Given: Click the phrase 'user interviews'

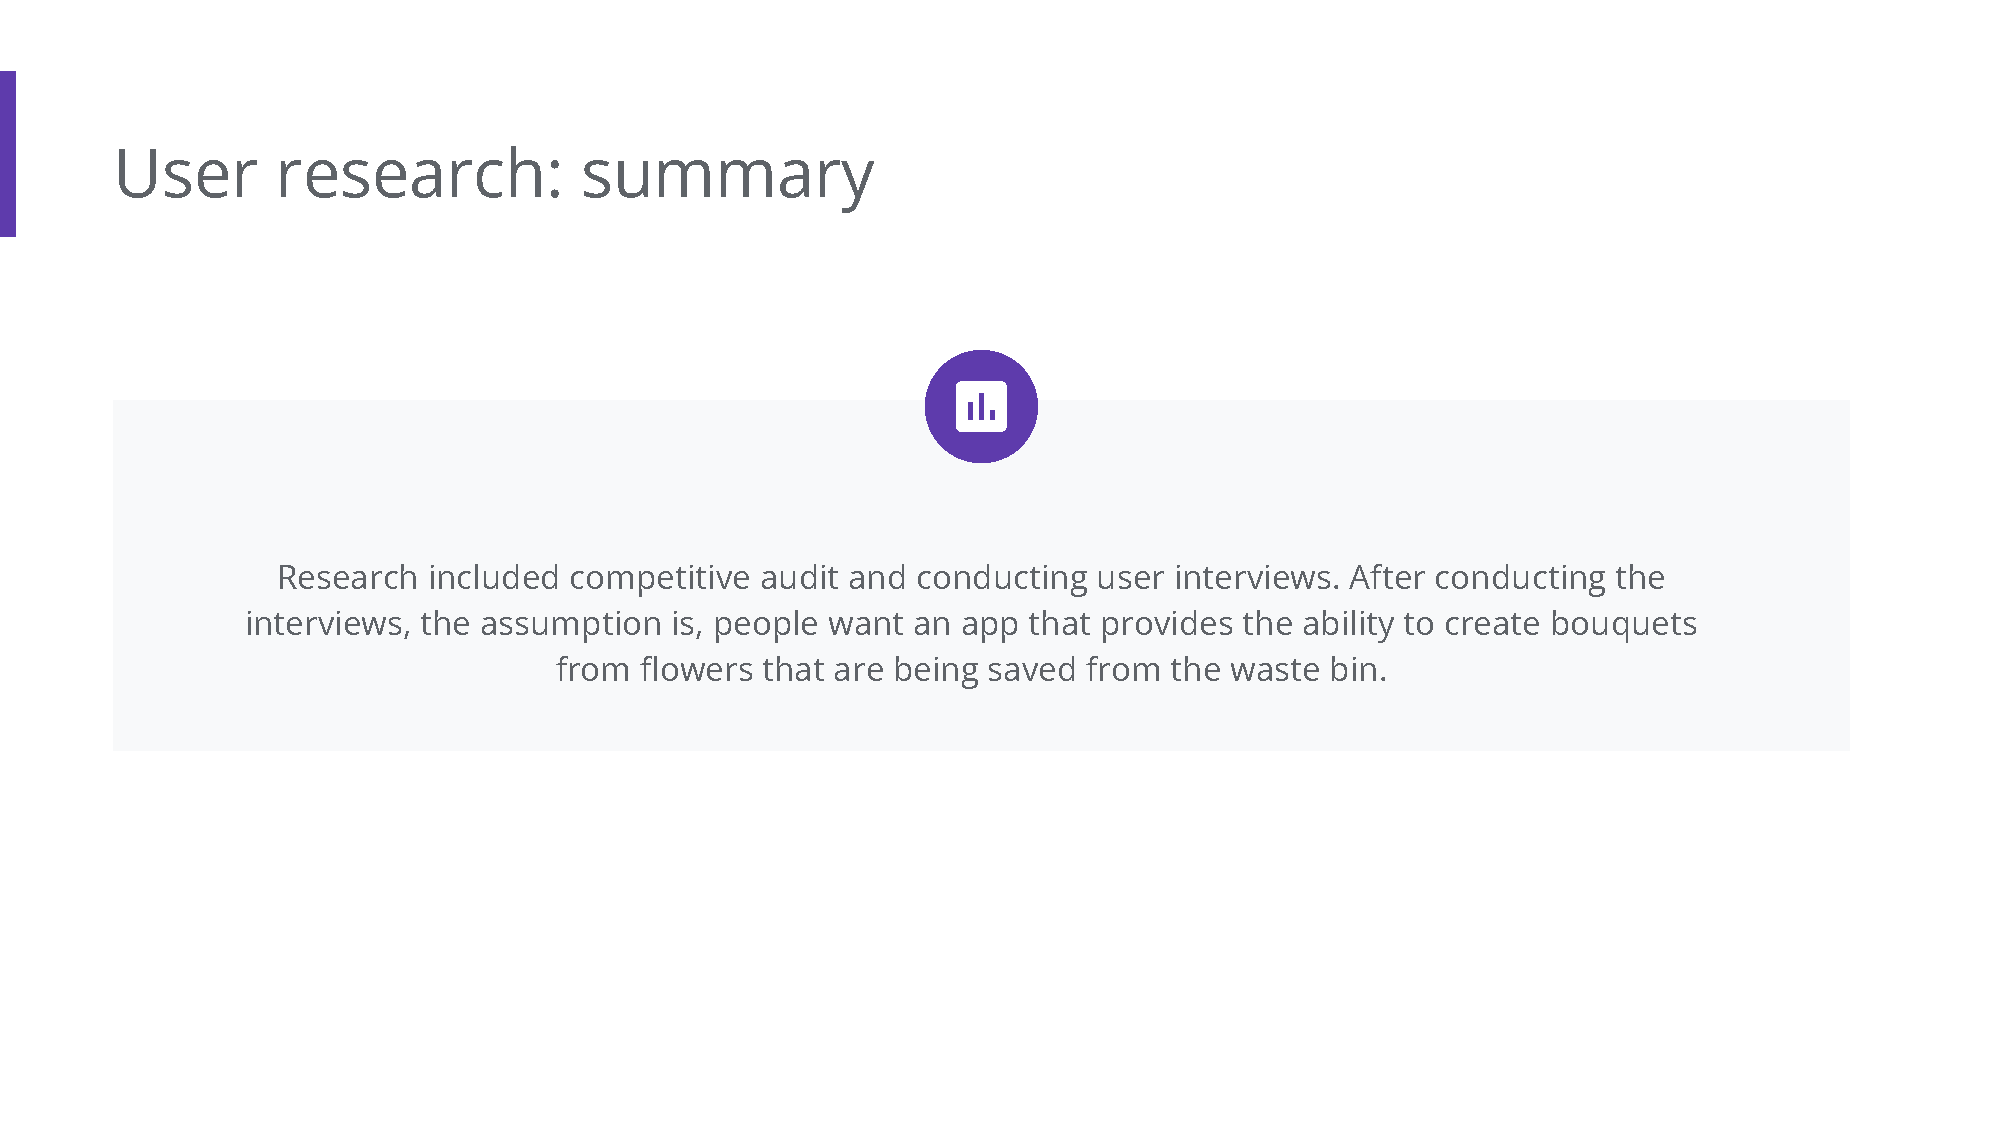Looking at the screenshot, I should point(1215,577).
